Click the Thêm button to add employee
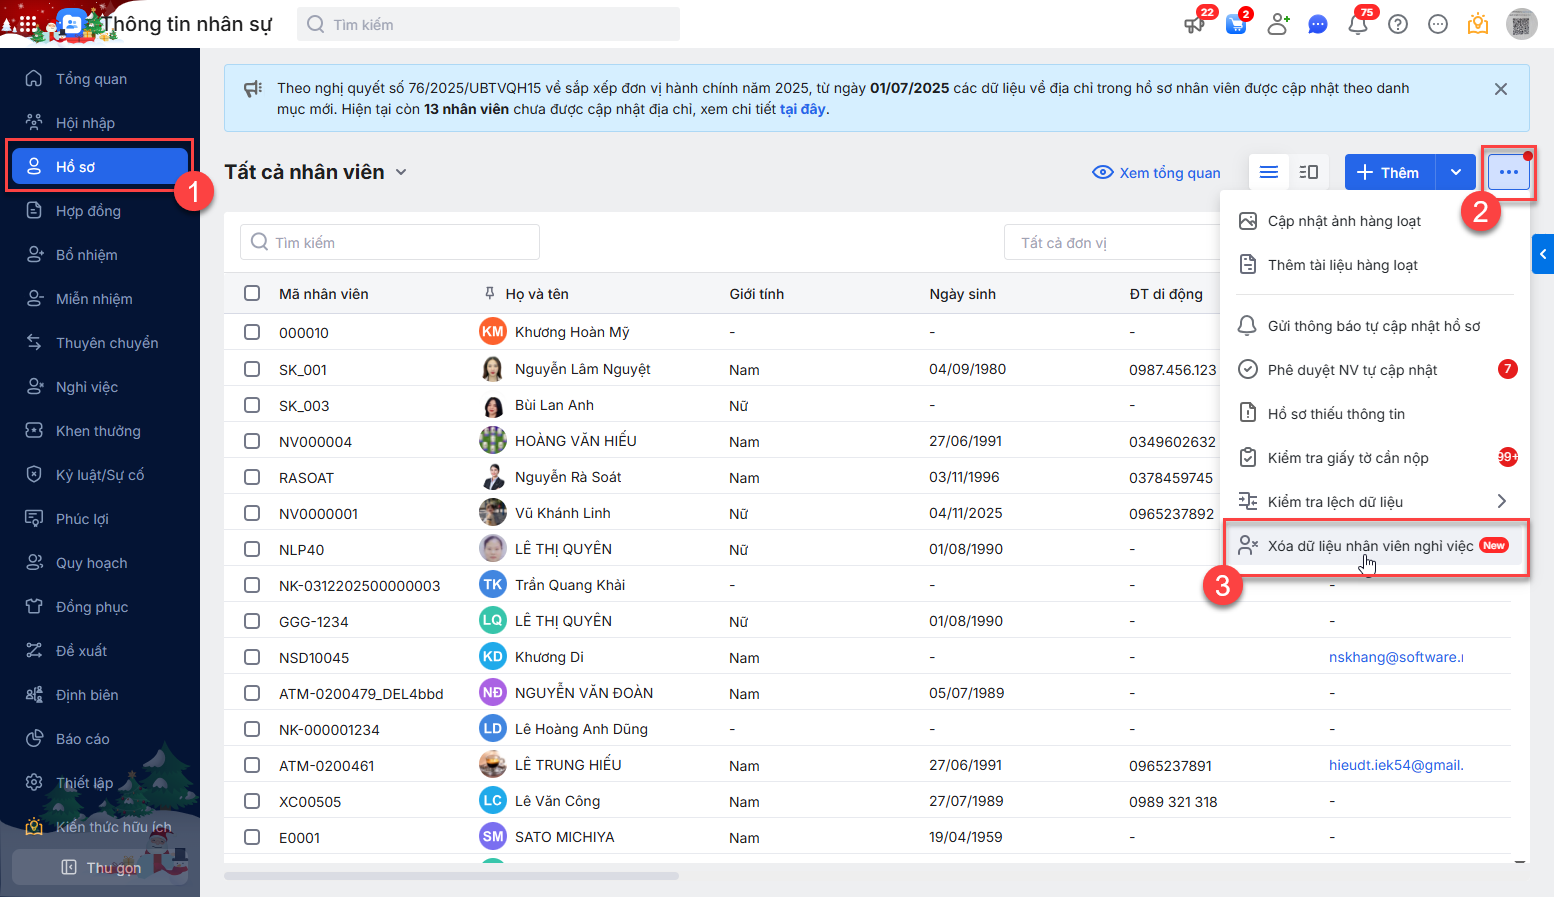 (x=1389, y=172)
